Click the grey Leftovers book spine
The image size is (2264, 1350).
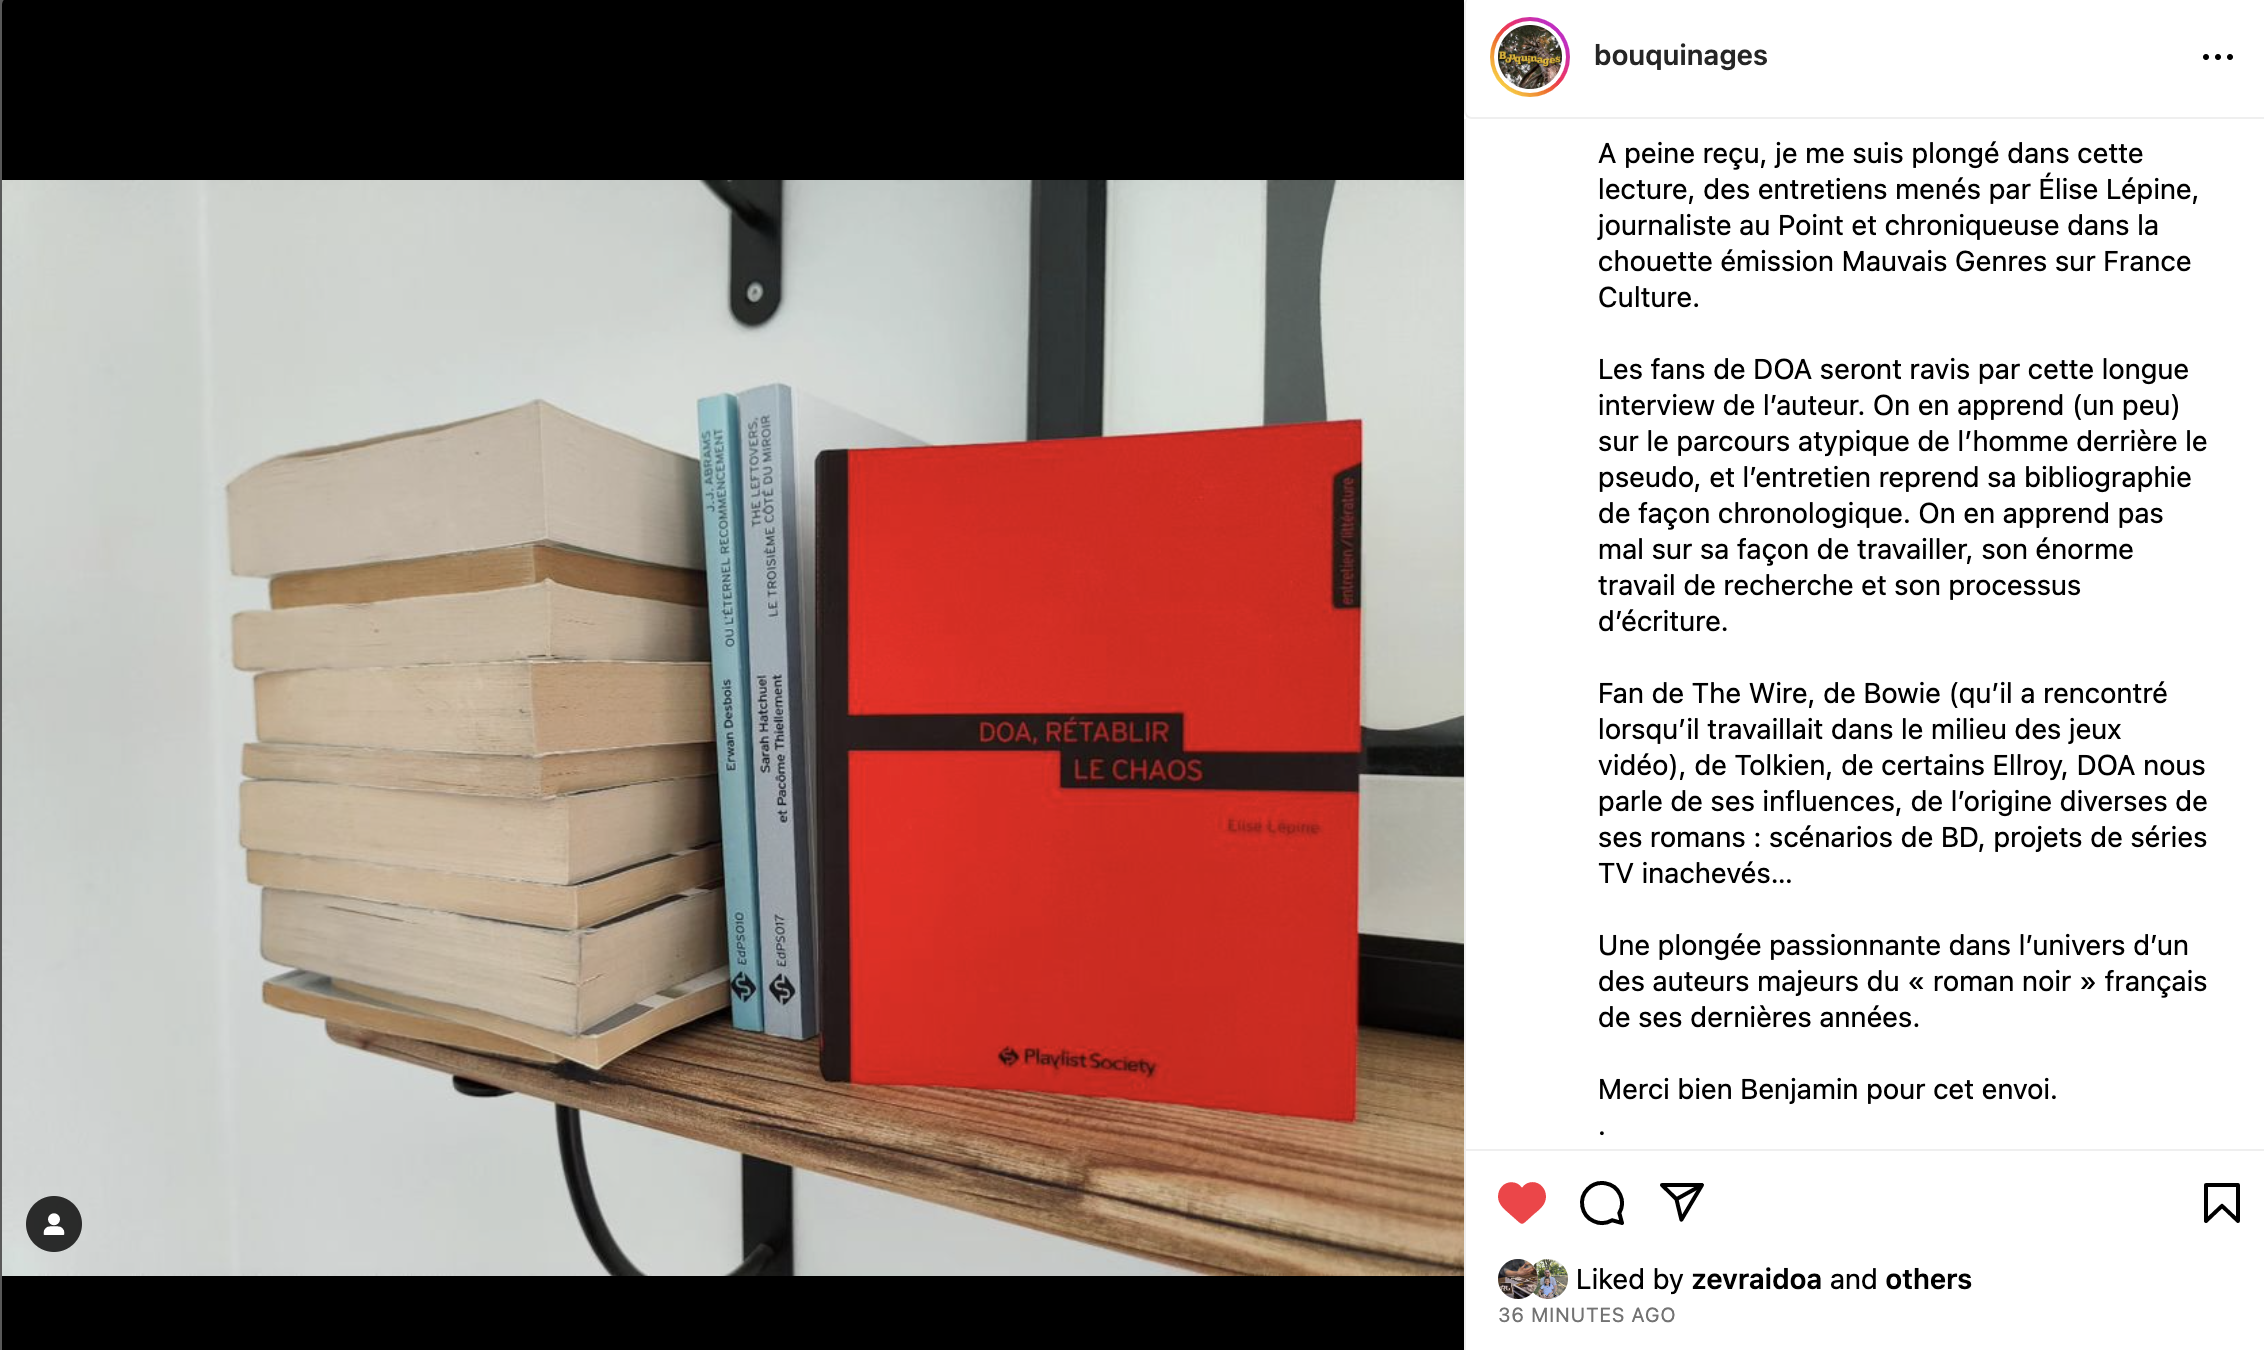pyautogui.click(x=775, y=710)
